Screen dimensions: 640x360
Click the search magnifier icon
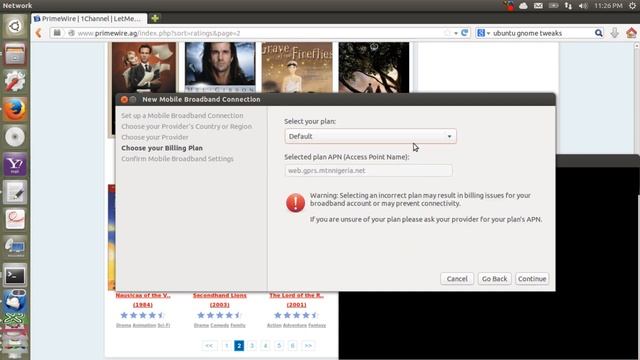(x=598, y=33)
